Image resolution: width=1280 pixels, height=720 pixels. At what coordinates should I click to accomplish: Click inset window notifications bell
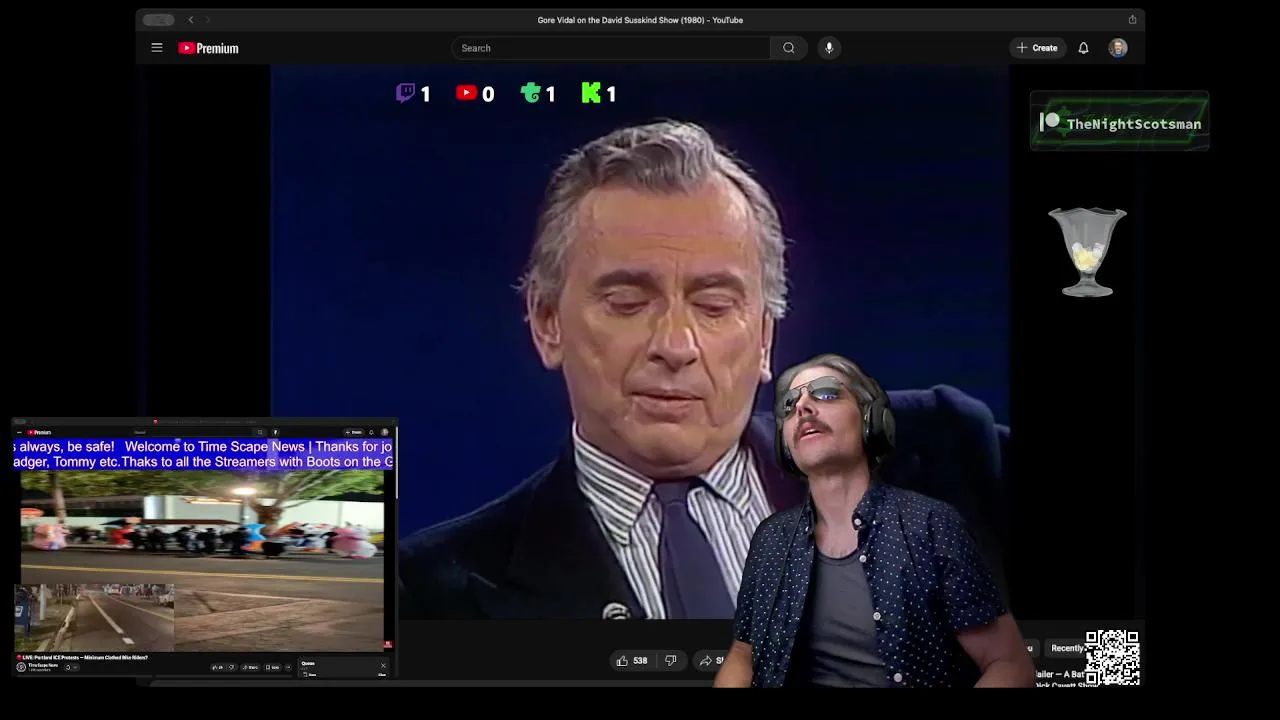[371, 432]
